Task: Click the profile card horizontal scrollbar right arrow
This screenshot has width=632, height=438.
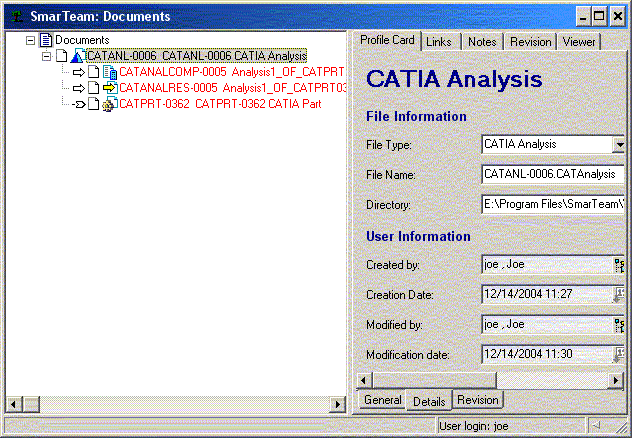Action: click(x=616, y=380)
